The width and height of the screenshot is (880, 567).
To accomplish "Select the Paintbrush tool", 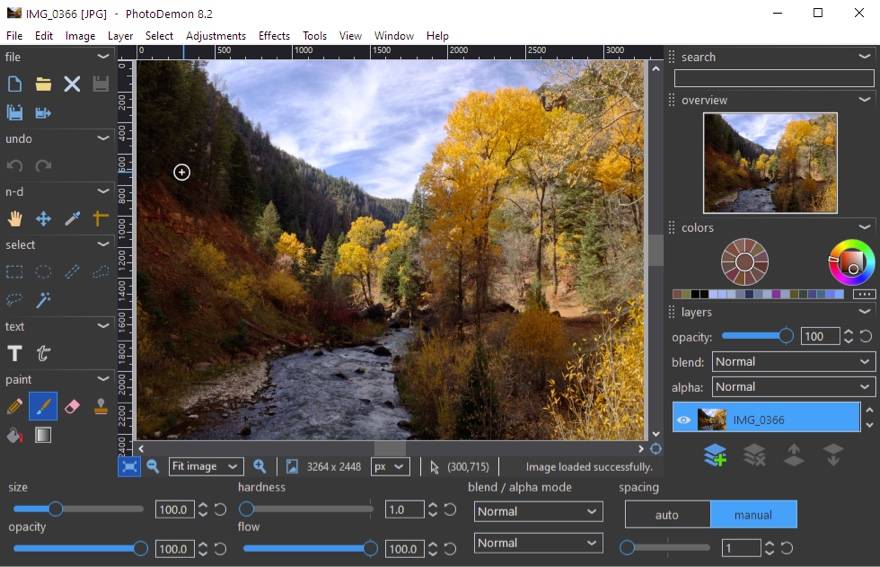I will [43, 406].
